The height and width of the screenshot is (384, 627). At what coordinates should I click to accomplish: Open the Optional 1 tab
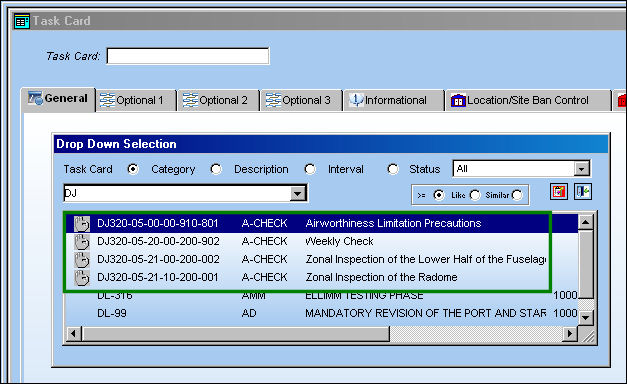136,100
